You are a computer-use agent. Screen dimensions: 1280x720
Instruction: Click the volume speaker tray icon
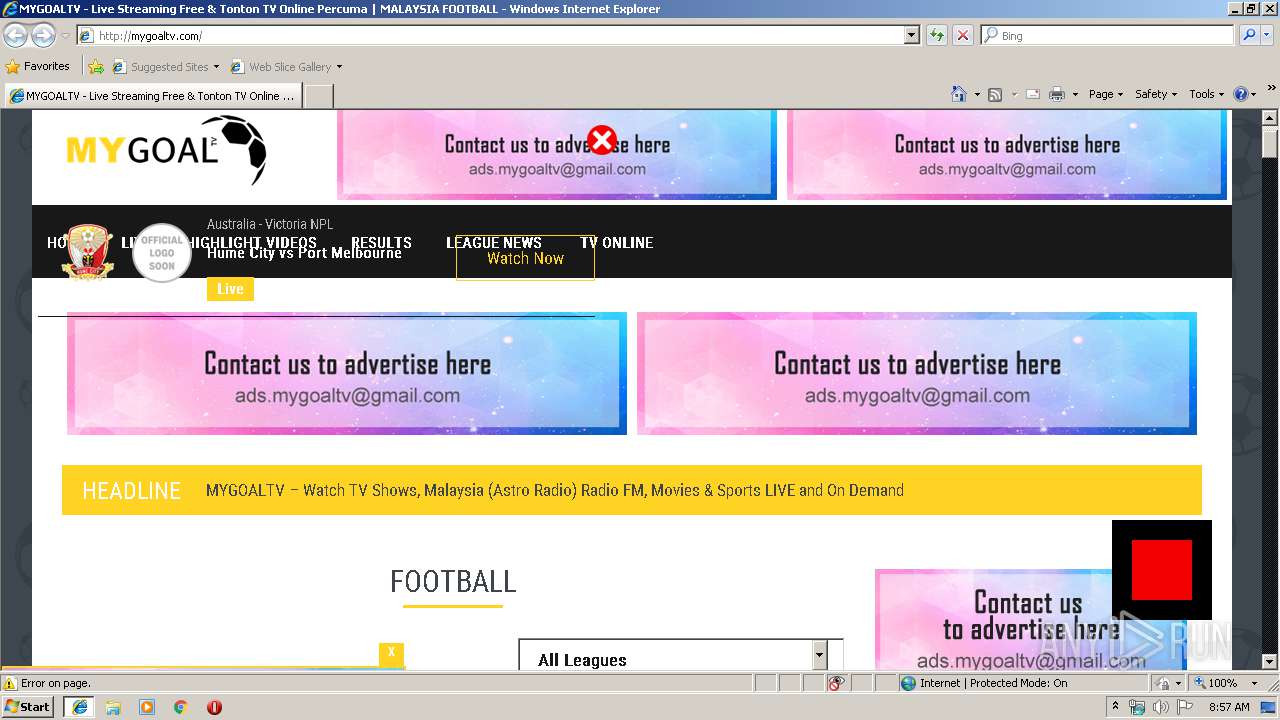[1160, 707]
